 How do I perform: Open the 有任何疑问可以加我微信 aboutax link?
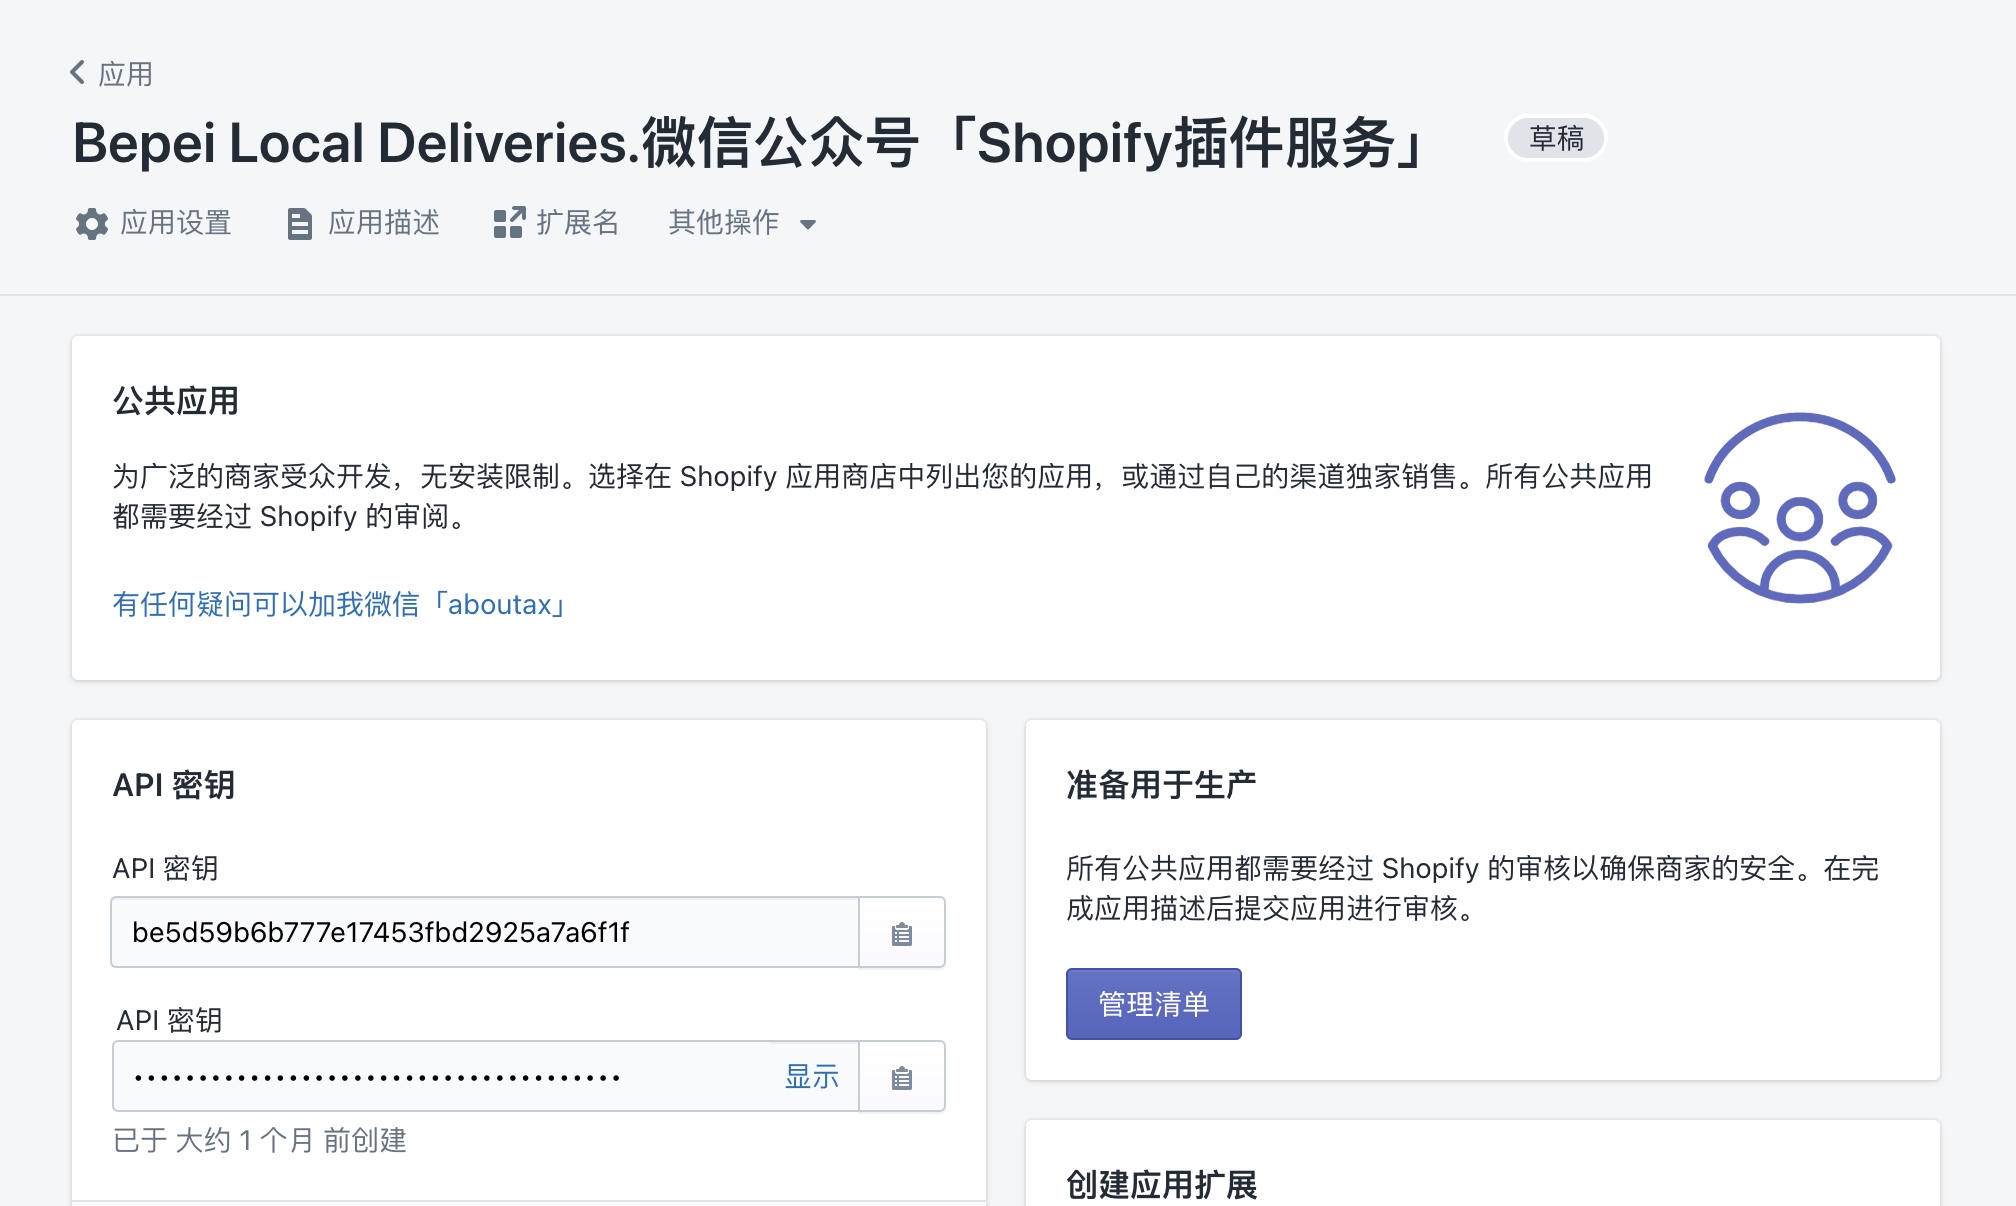tap(340, 604)
